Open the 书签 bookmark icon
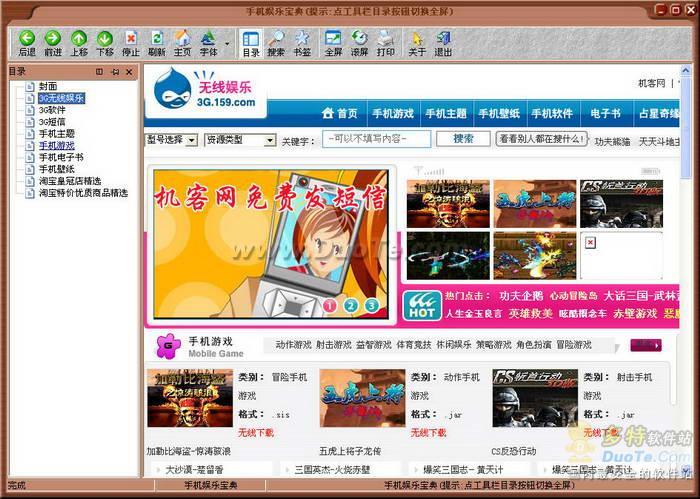 302,38
